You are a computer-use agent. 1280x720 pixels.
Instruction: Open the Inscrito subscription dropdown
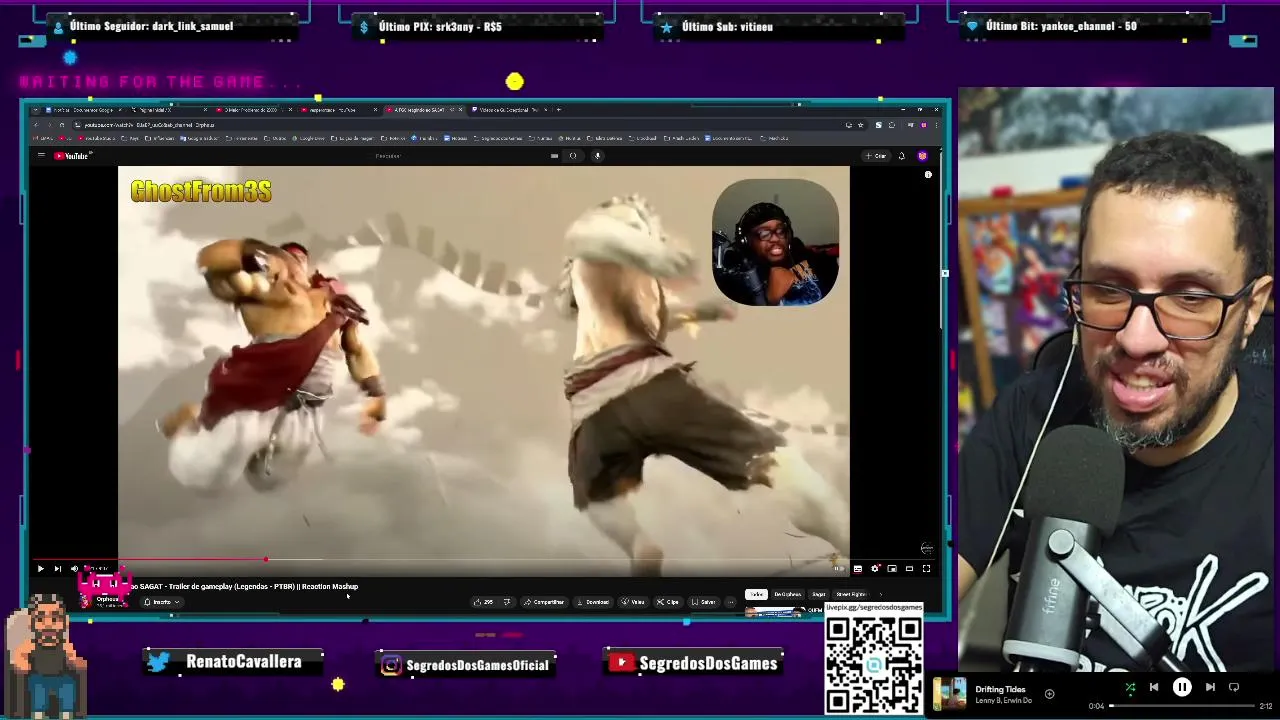pyautogui.click(x=161, y=602)
